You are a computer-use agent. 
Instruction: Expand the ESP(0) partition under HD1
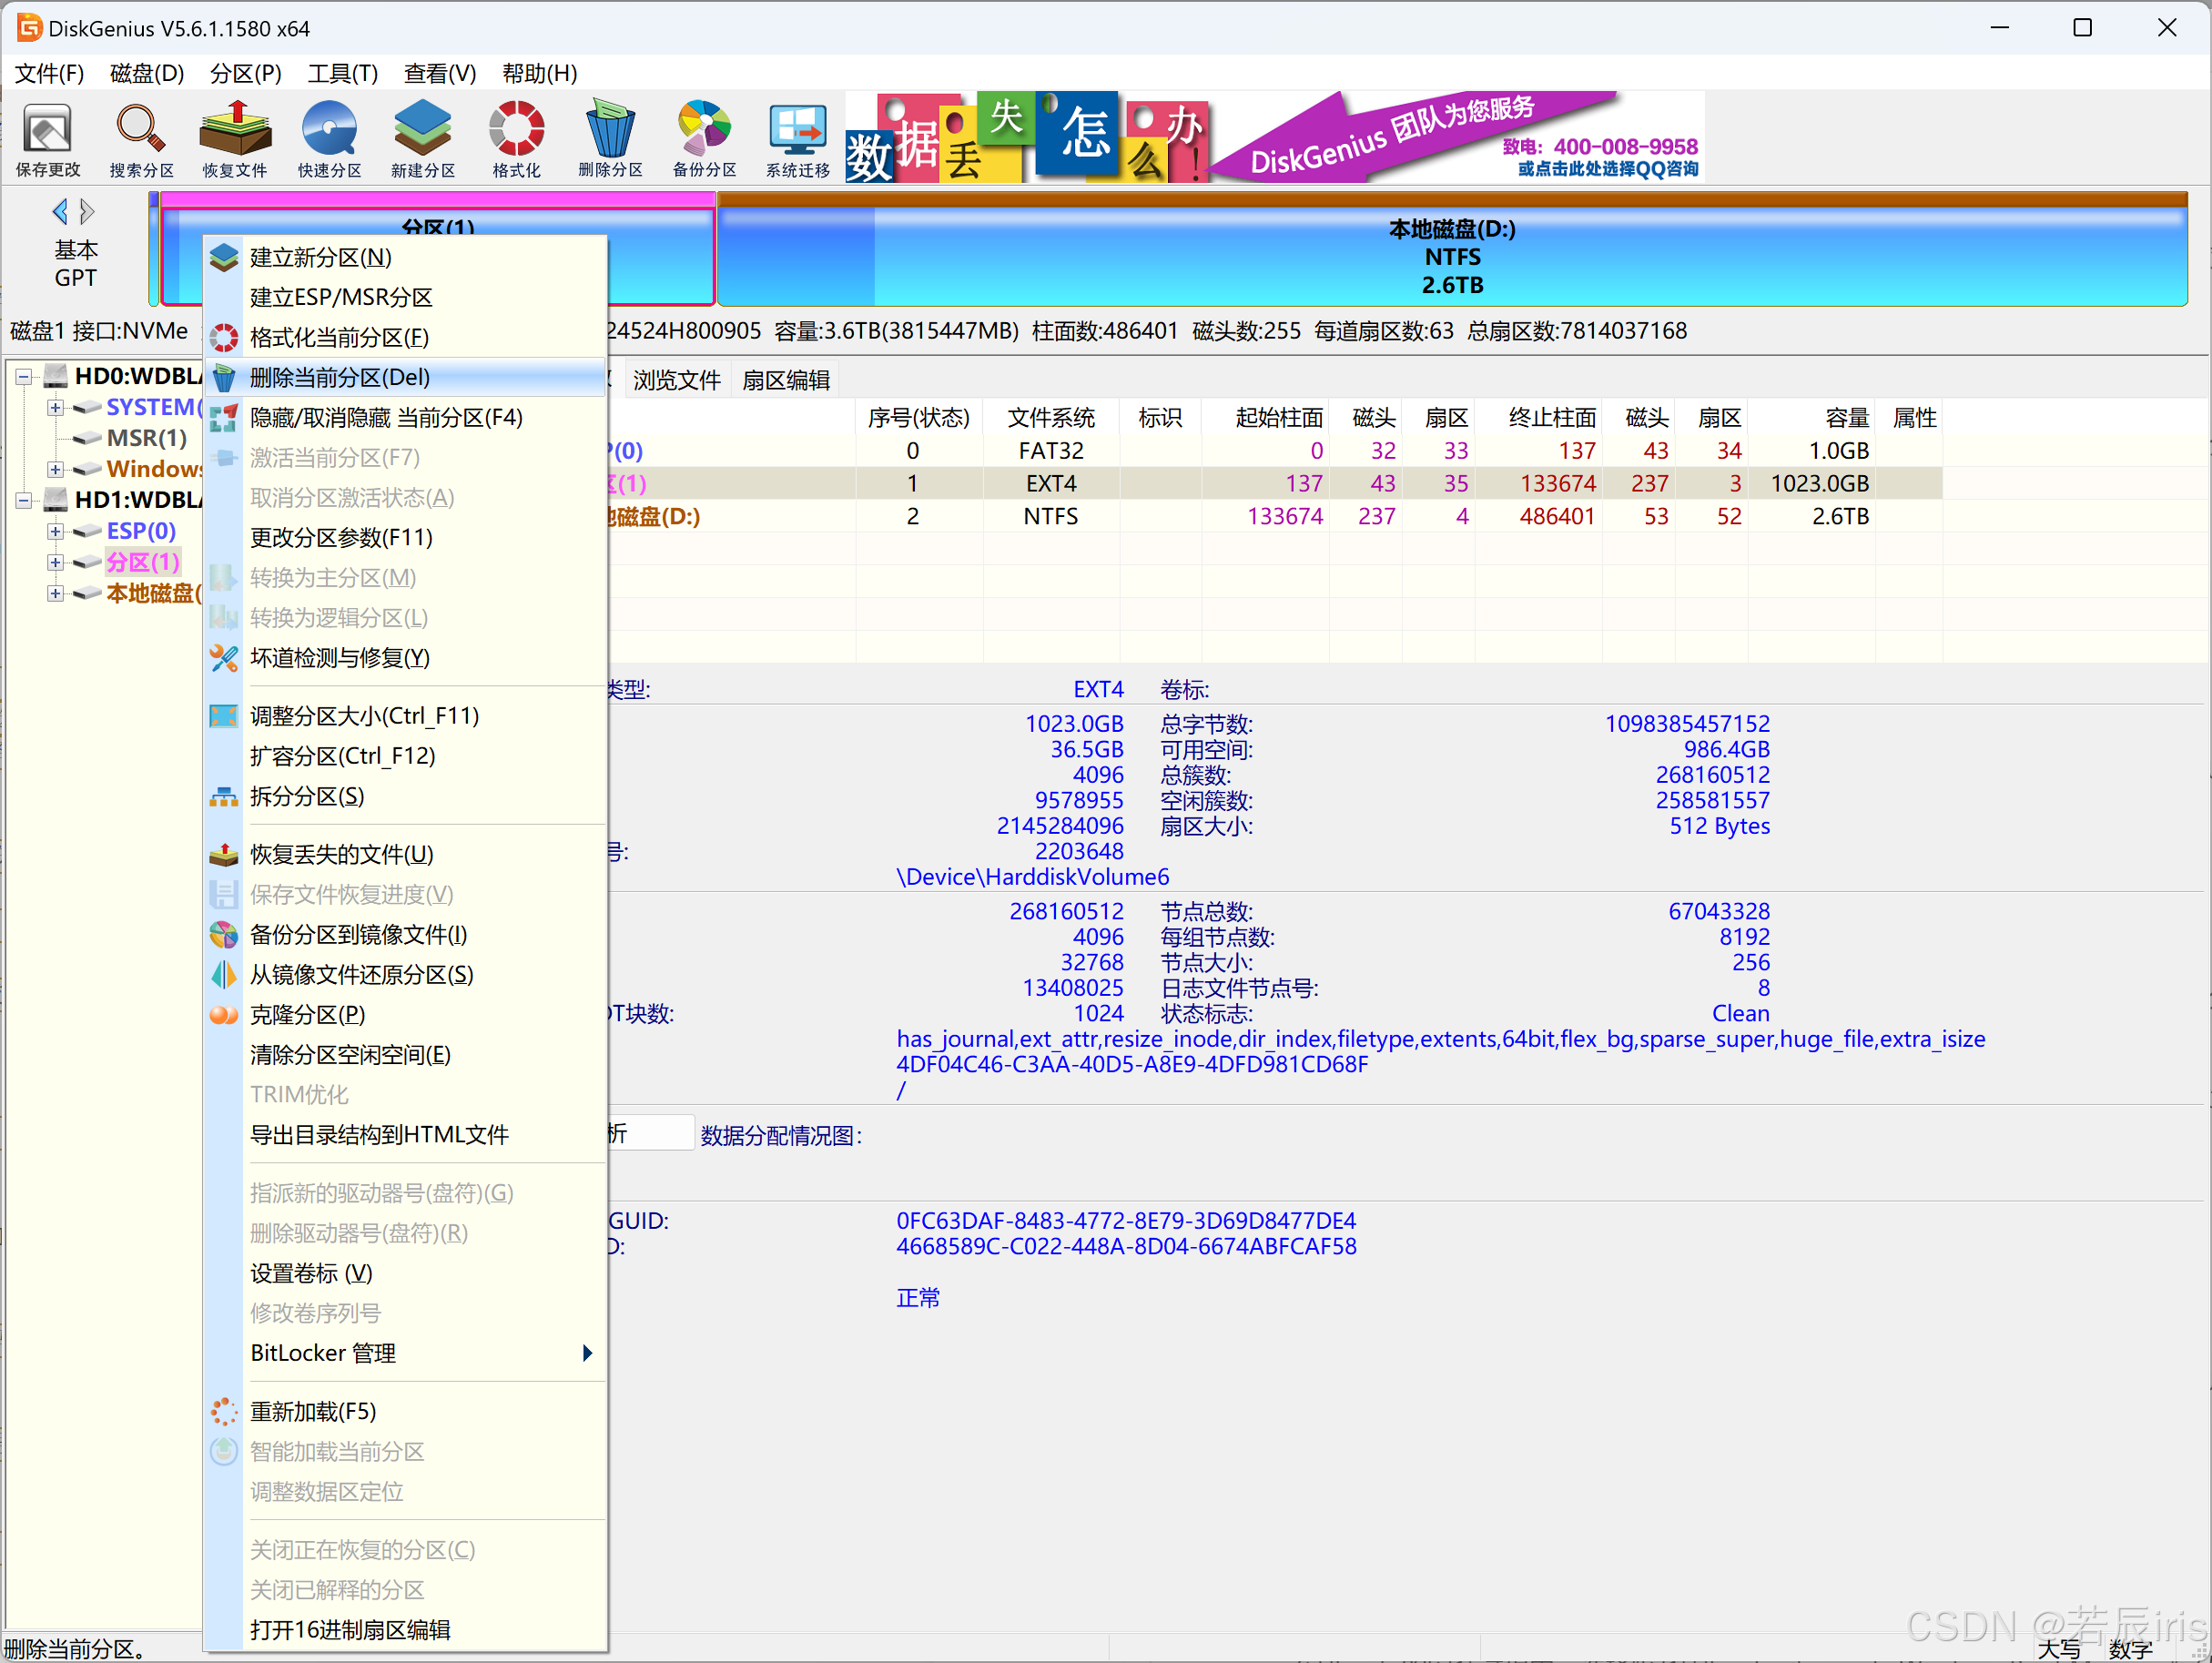[x=56, y=531]
